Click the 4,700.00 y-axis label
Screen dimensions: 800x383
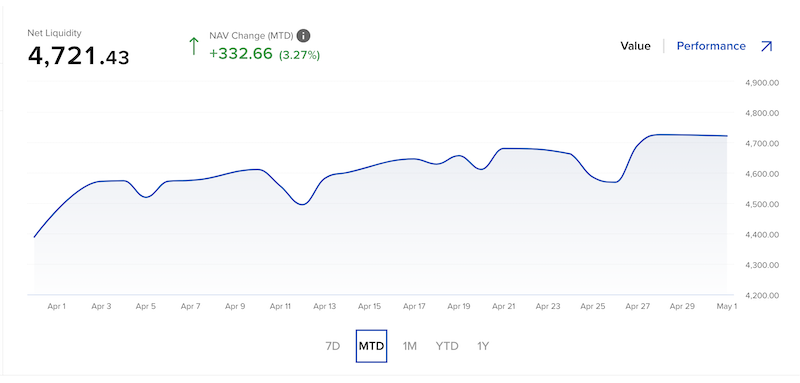761,144
